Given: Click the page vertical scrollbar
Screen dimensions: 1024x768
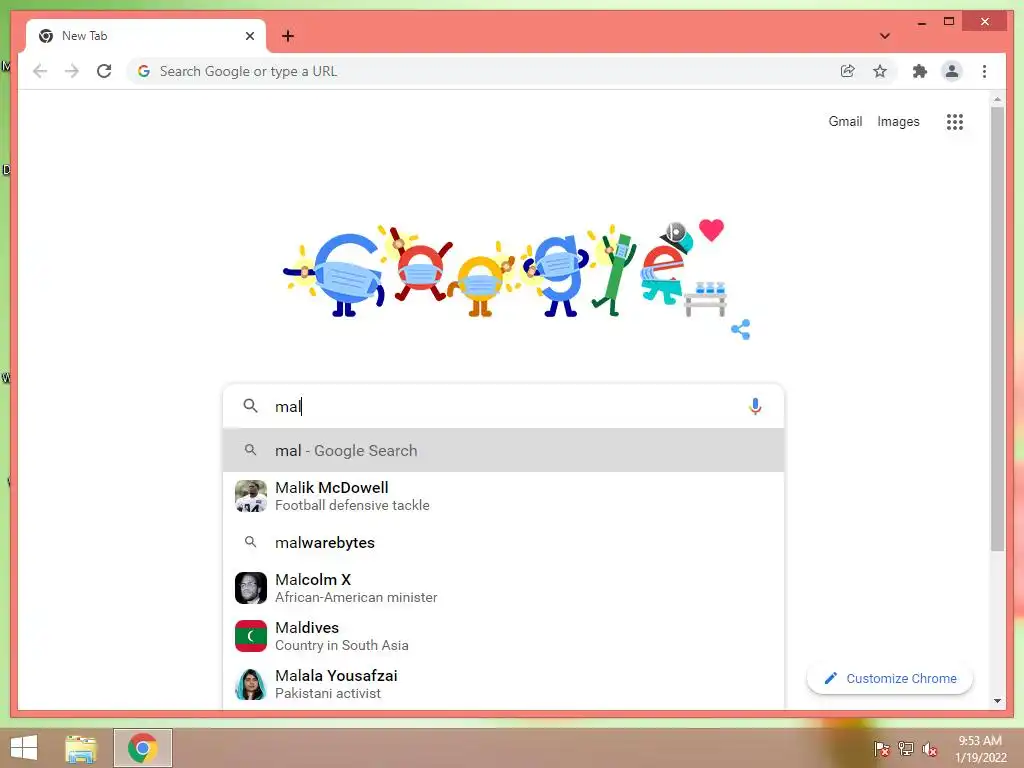Looking at the screenshot, I should pyautogui.click(x=997, y=328).
